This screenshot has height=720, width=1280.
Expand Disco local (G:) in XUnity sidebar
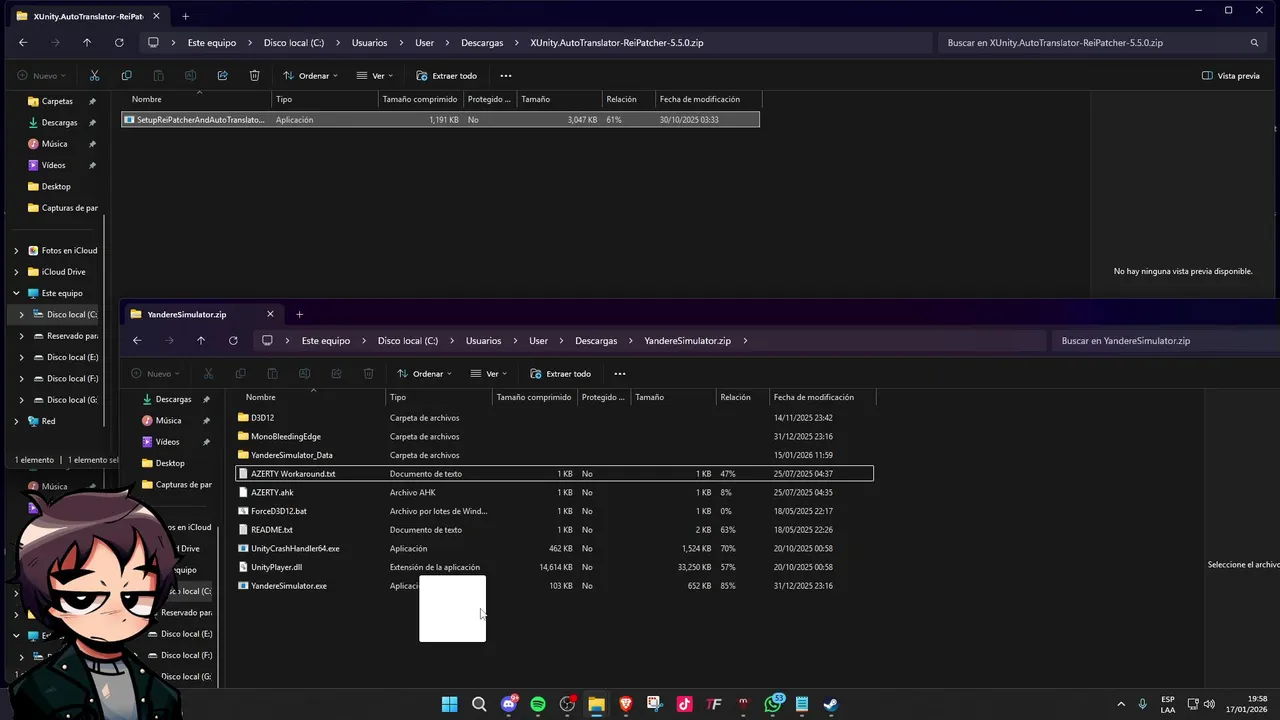[x=22, y=400]
